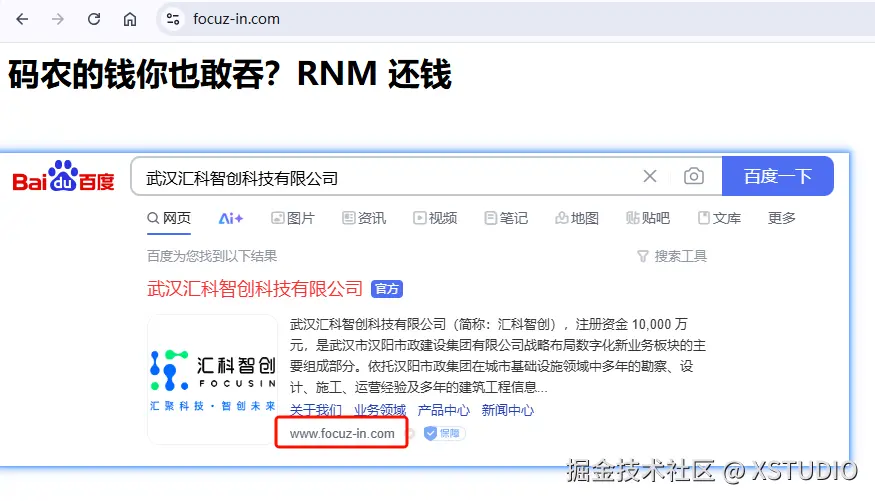
Task: Open the browser home page icon
Action: 129,19
